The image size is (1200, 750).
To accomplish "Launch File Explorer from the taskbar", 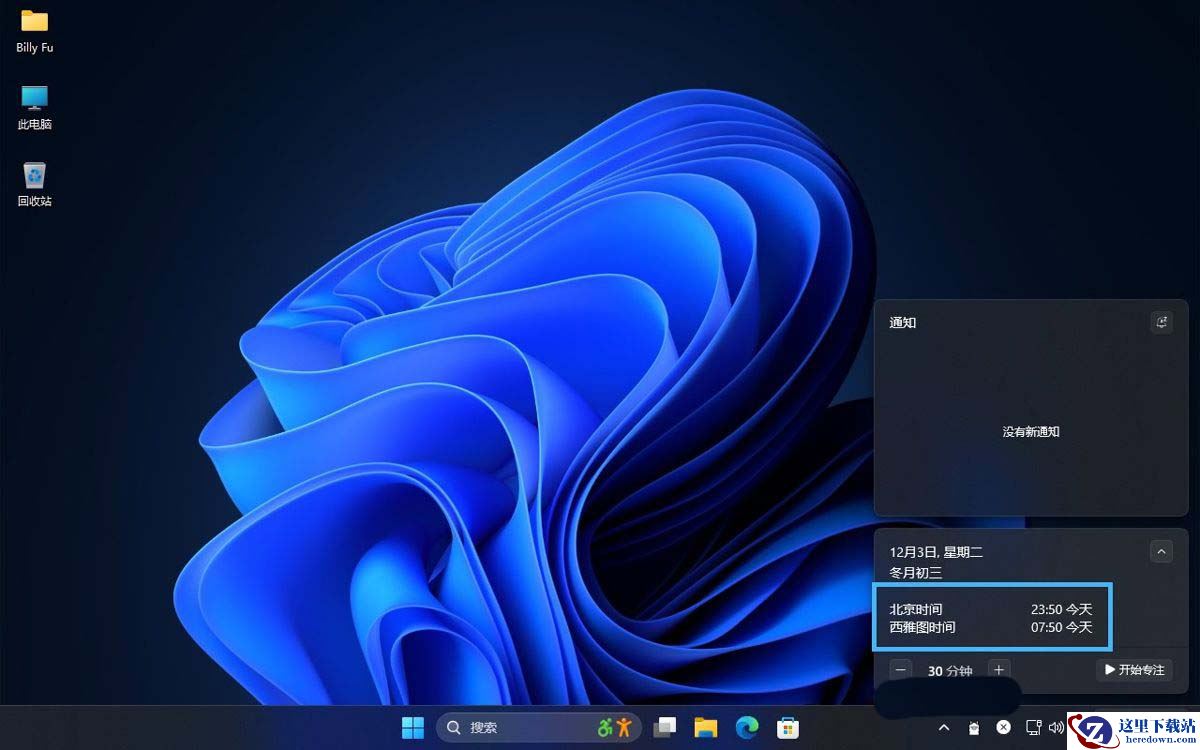I will [706, 727].
